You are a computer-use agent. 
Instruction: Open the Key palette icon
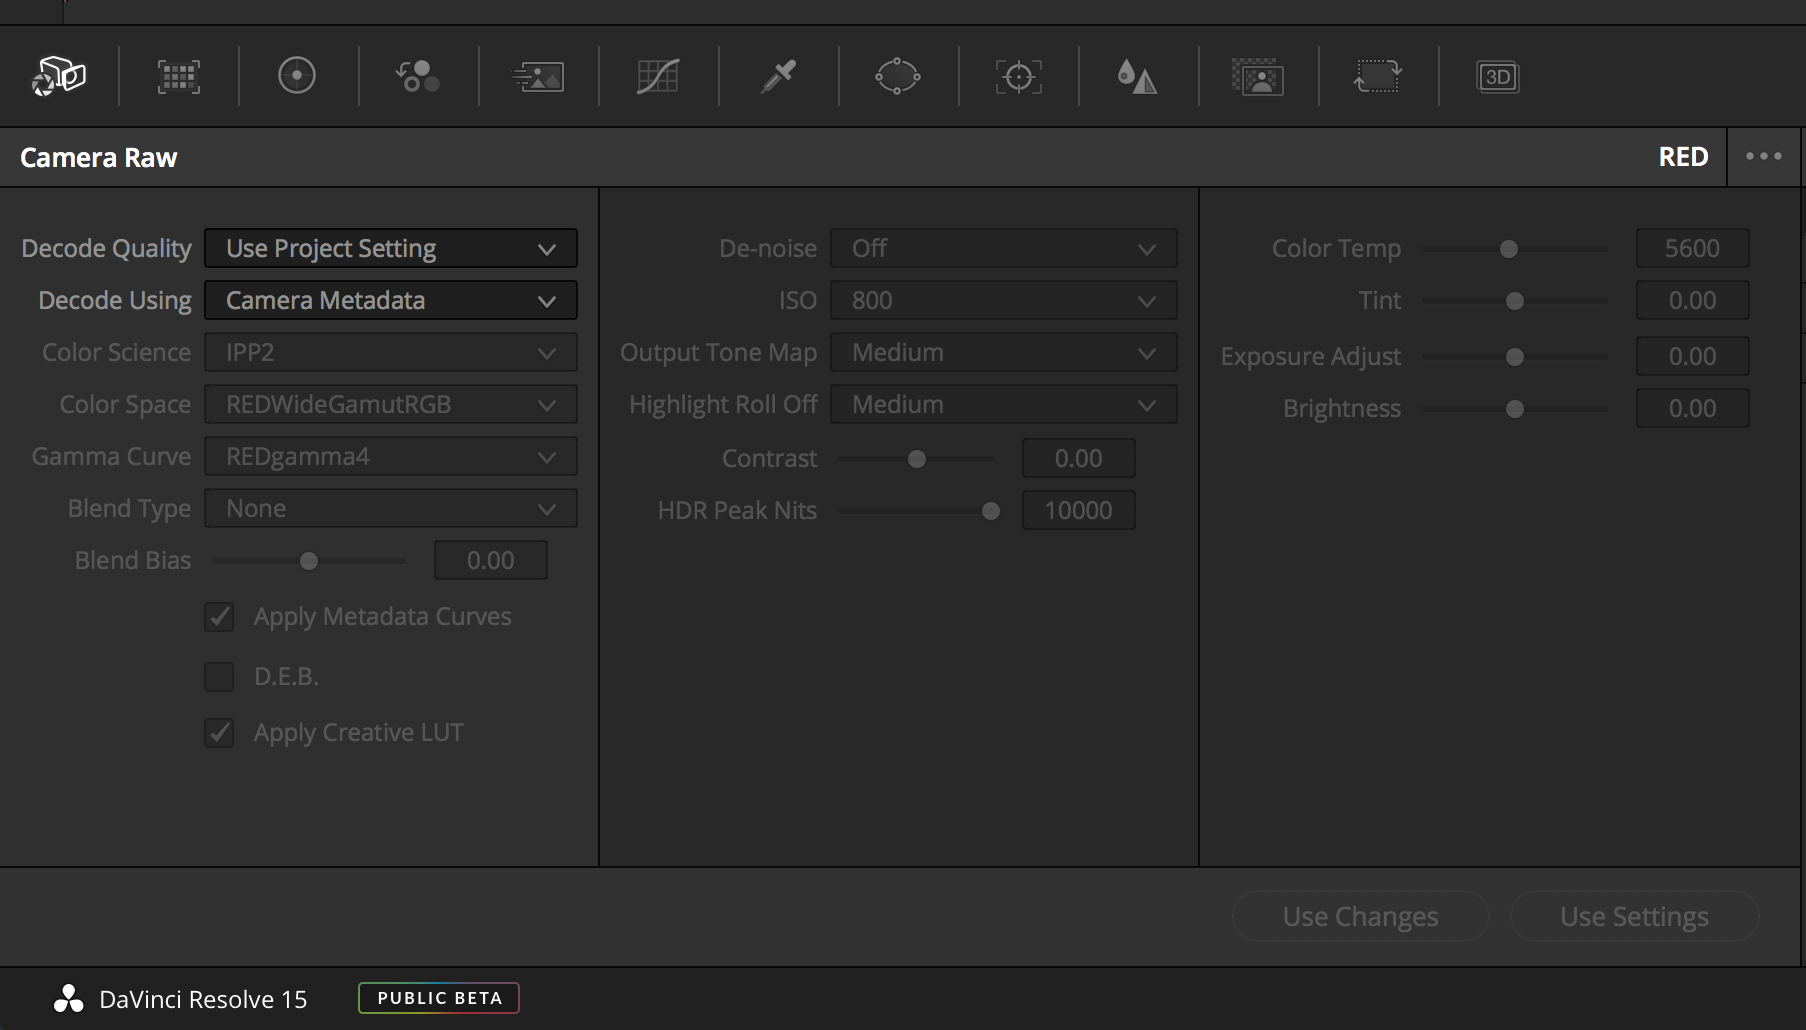coord(1258,77)
